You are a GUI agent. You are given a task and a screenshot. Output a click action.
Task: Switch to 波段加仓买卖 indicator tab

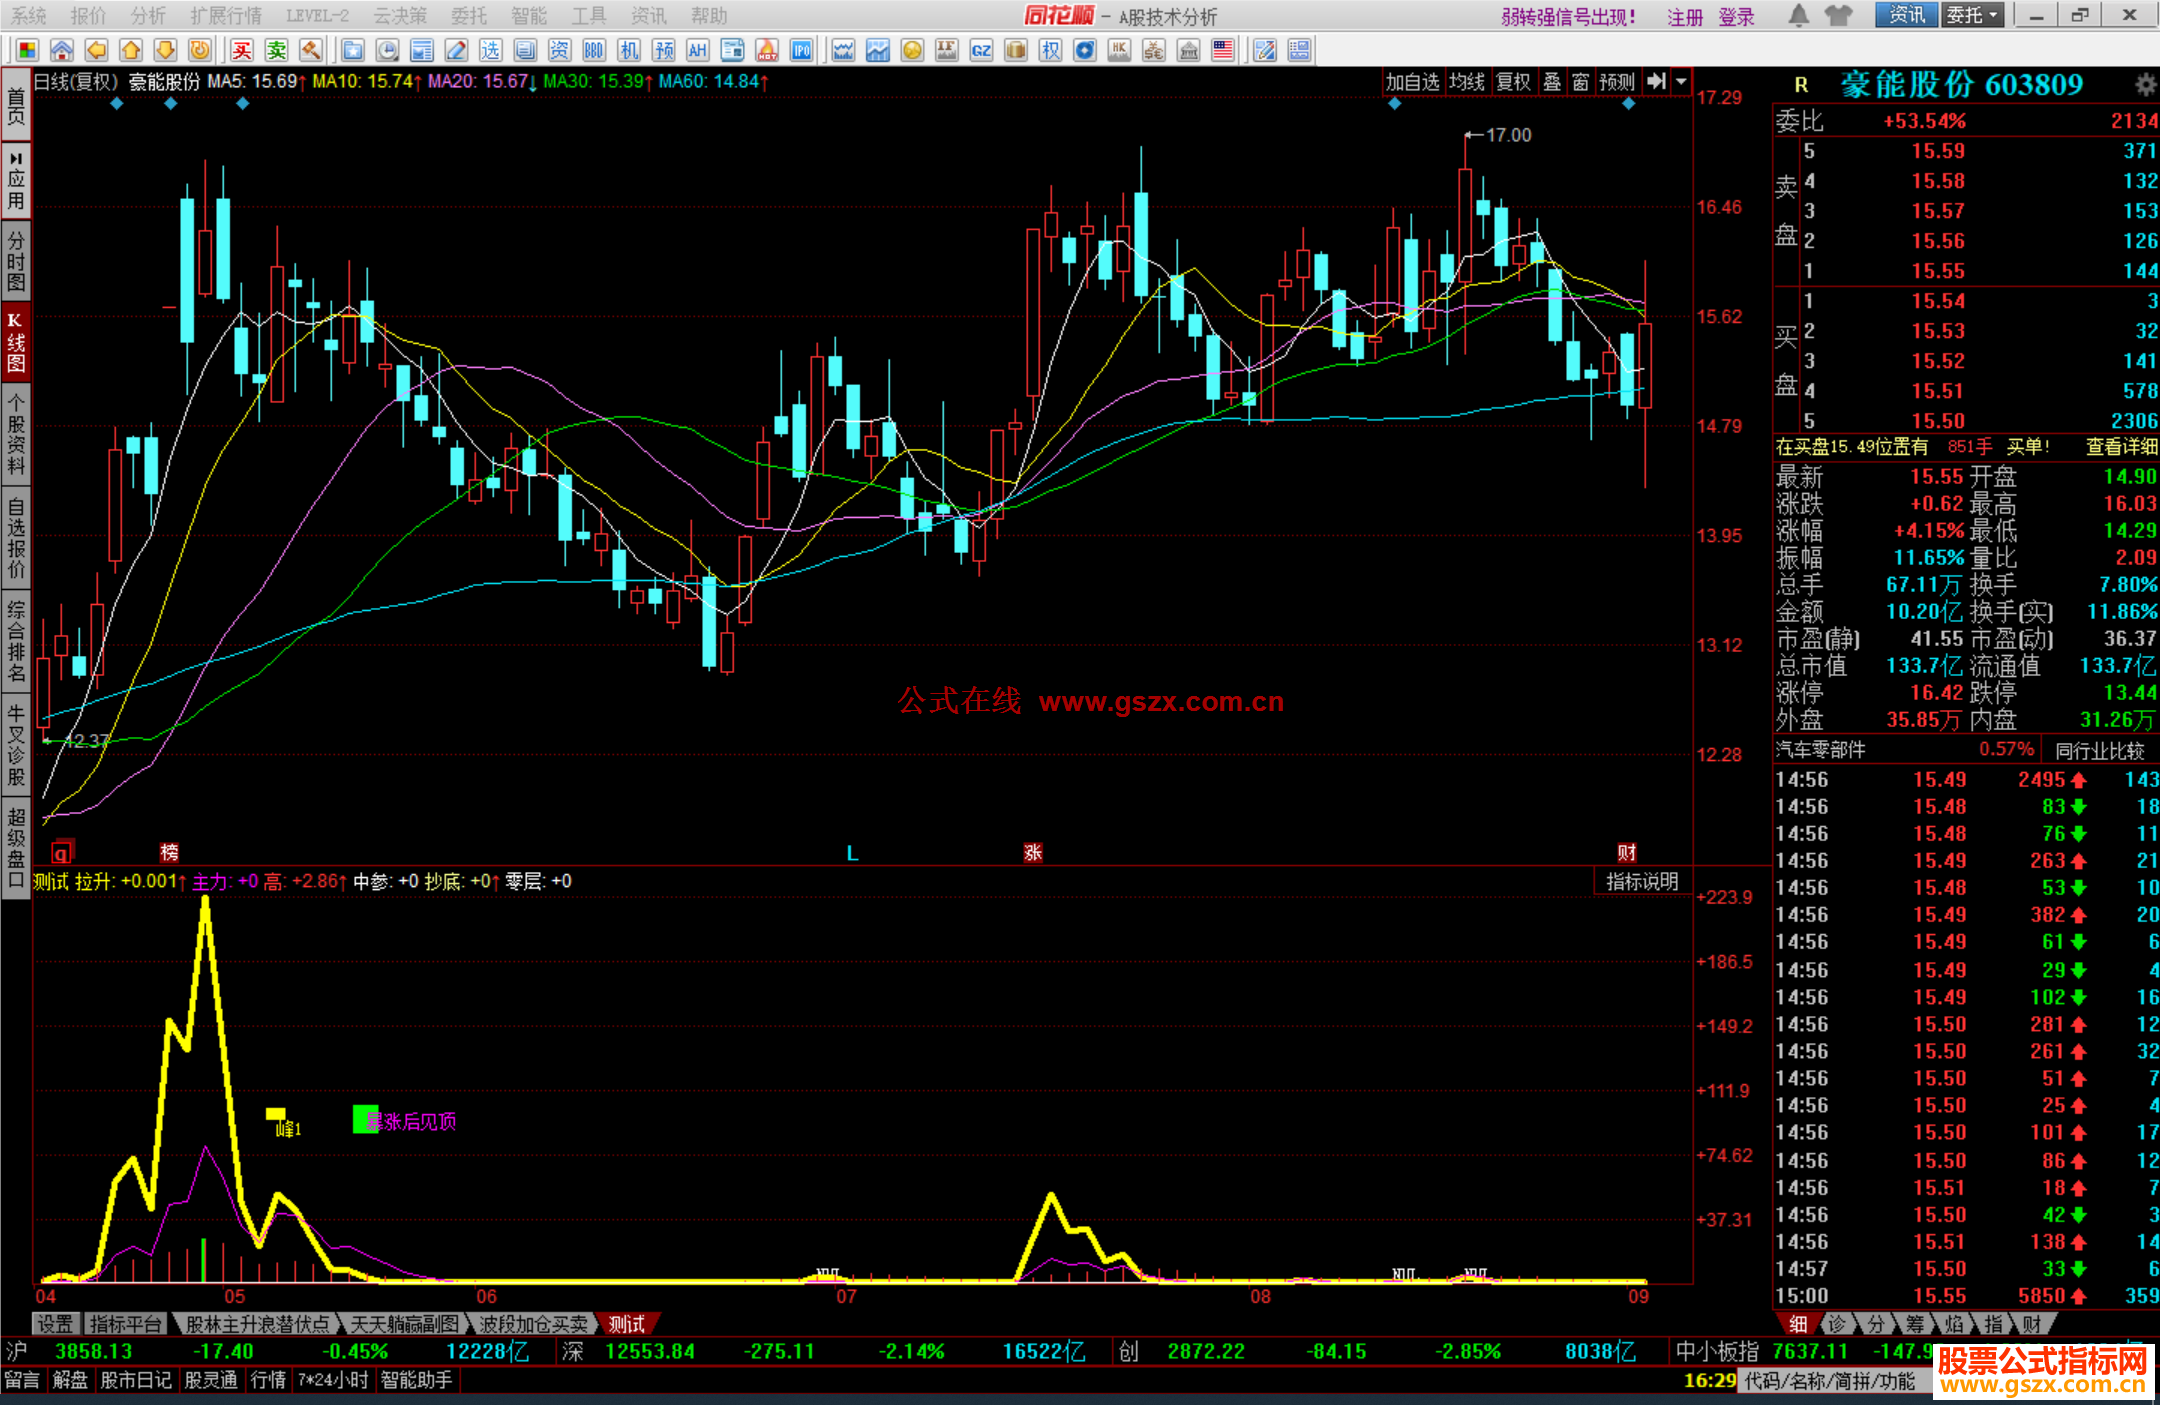point(533,1324)
